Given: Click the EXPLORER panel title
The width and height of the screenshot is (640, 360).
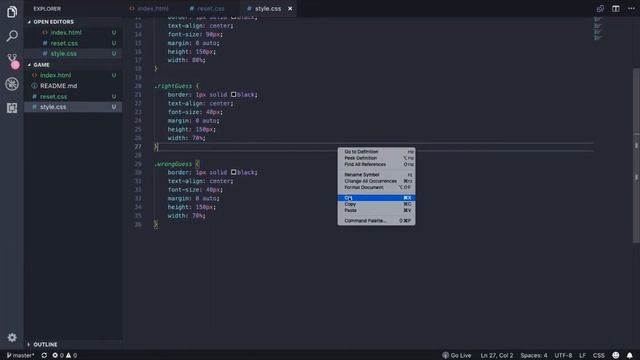Looking at the screenshot, I should (x=47, y=9).
